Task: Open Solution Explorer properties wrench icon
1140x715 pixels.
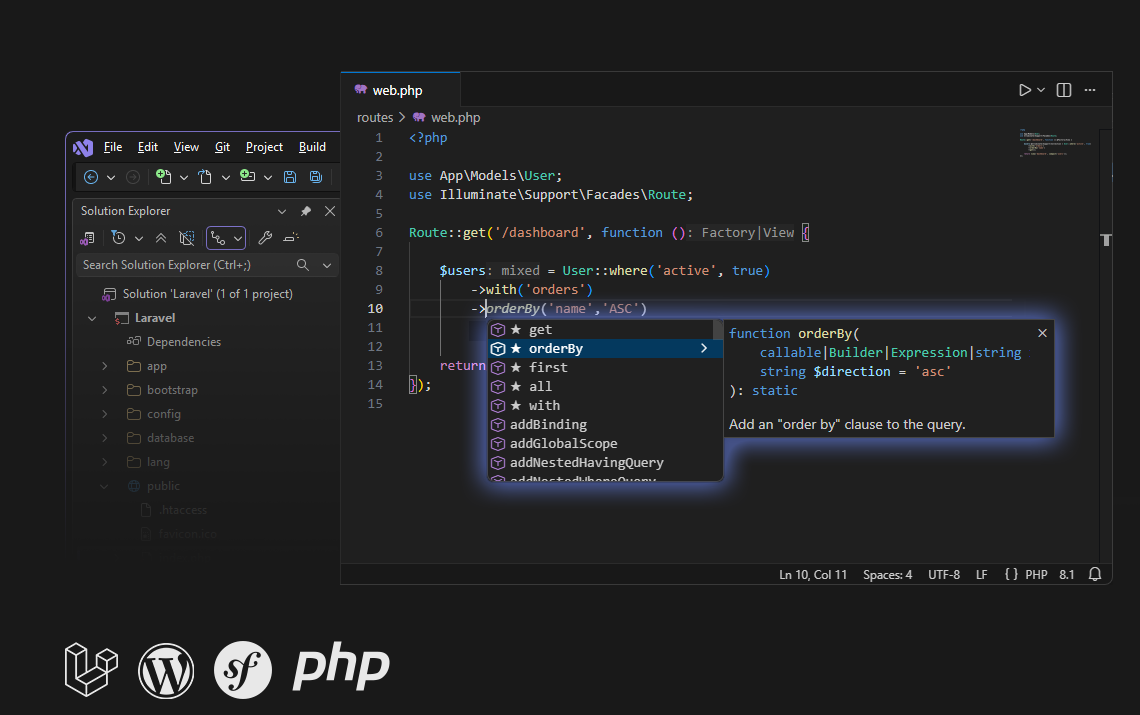Action: tap(266, 239)
